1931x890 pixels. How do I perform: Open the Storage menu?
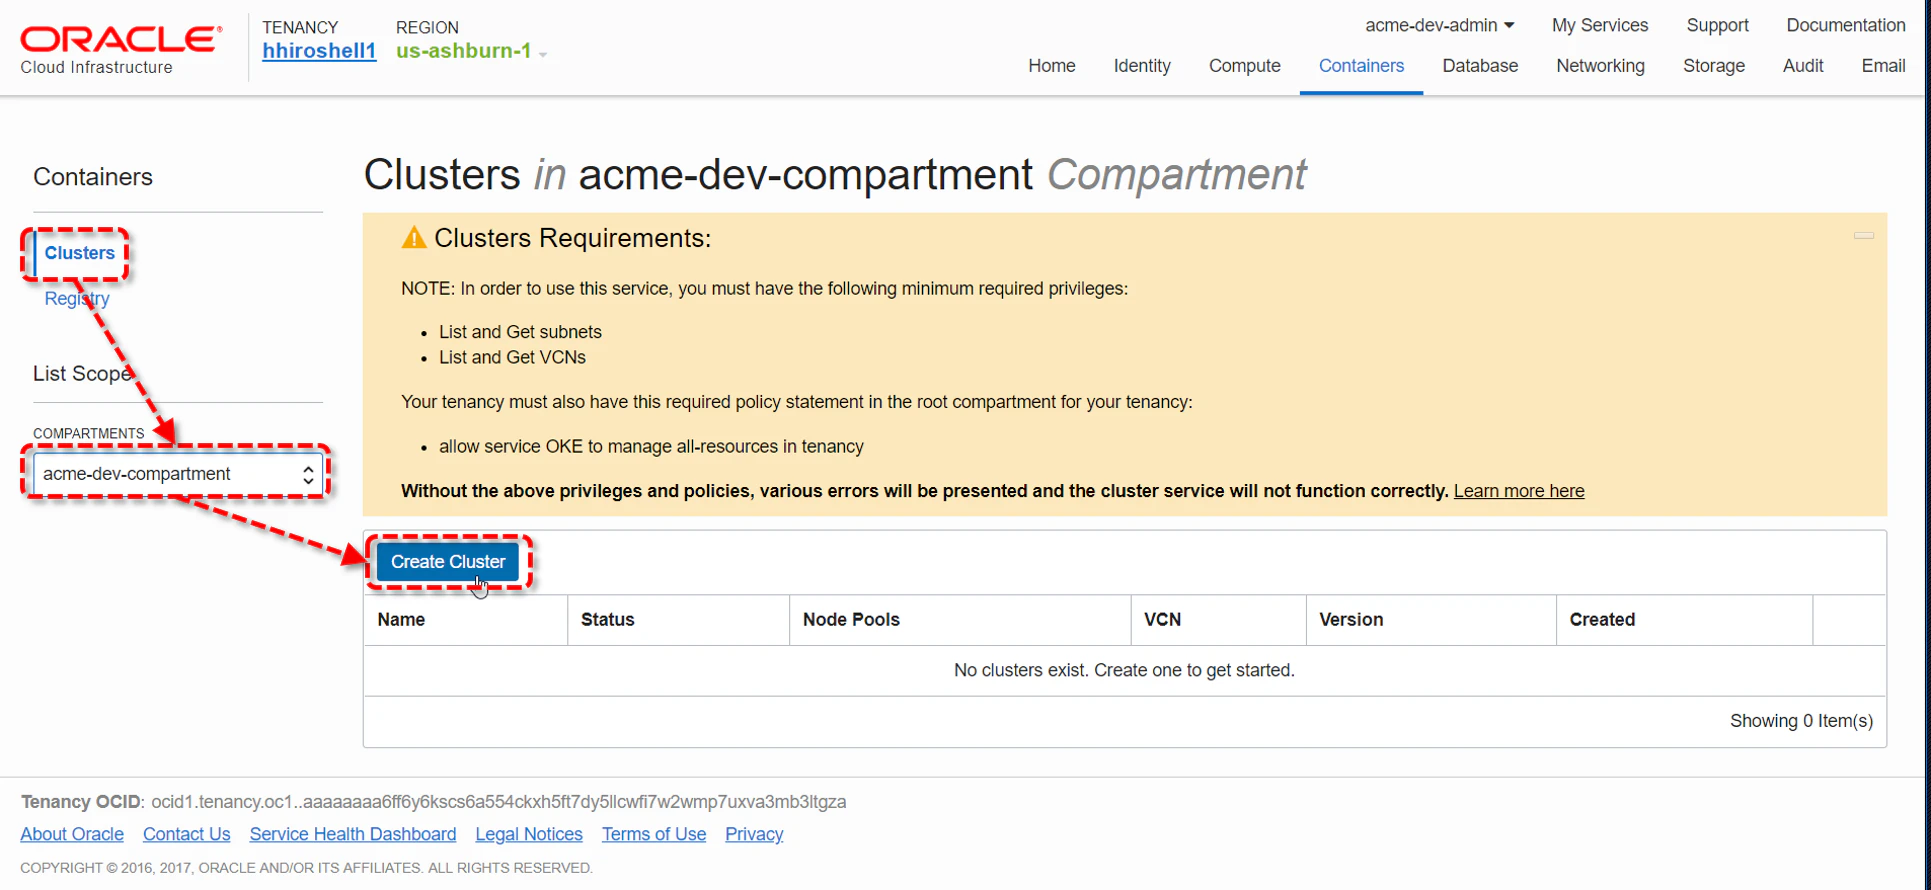click(x=1713, y=66)
